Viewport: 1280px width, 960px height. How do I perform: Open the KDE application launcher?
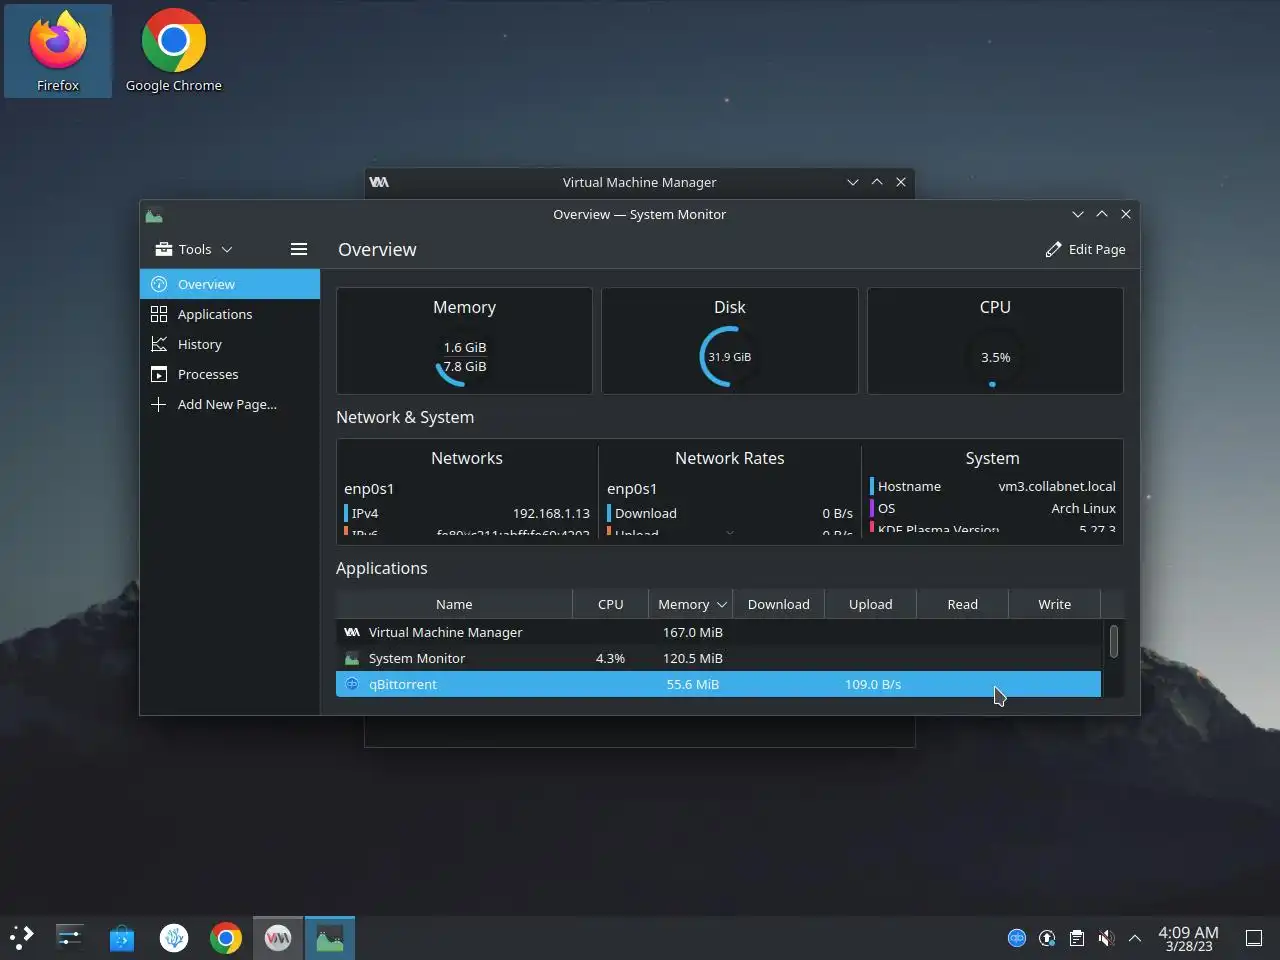pos(22,937)
